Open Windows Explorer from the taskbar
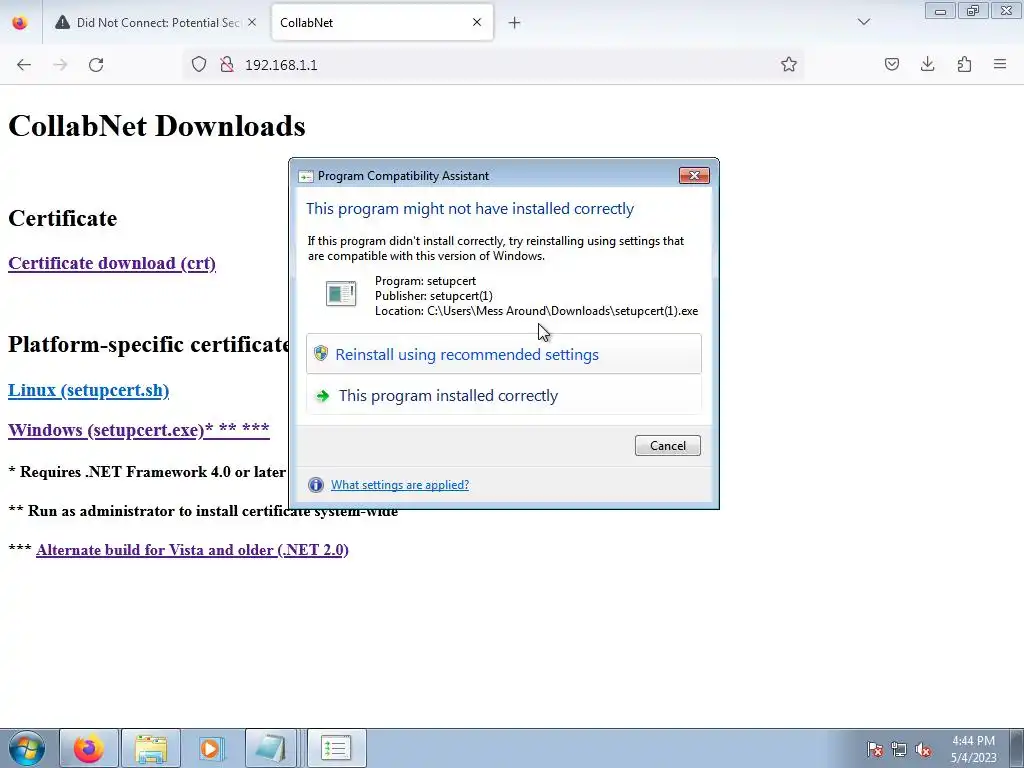The width and height of the screenshot is (1024, 768). [x=151, y=748]
